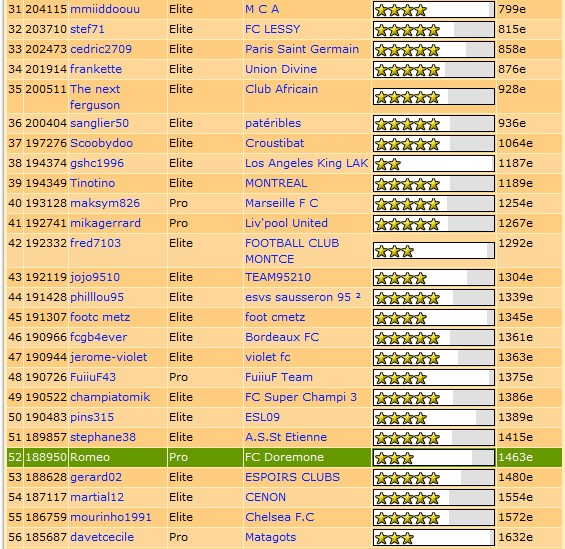Click the davetcecile manager link

[x=102, y=537]
